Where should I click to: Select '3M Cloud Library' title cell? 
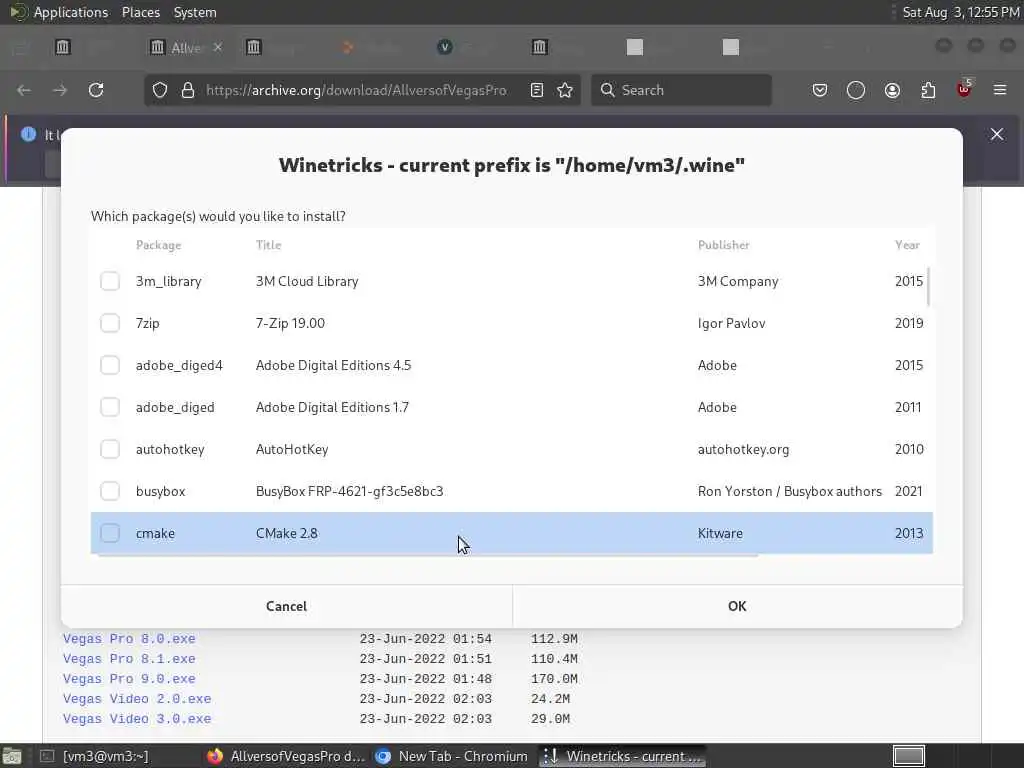click(307, 281)
